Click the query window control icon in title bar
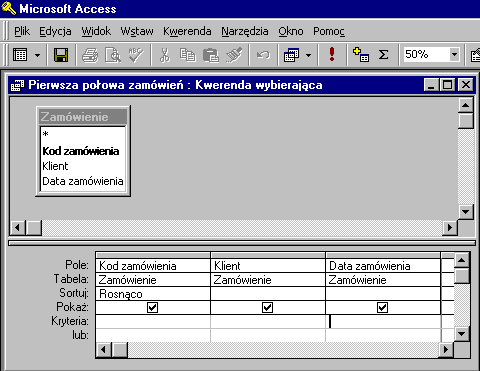Viewport: 480px width, 371px height. pyautogui.click(x=17, y=85)
